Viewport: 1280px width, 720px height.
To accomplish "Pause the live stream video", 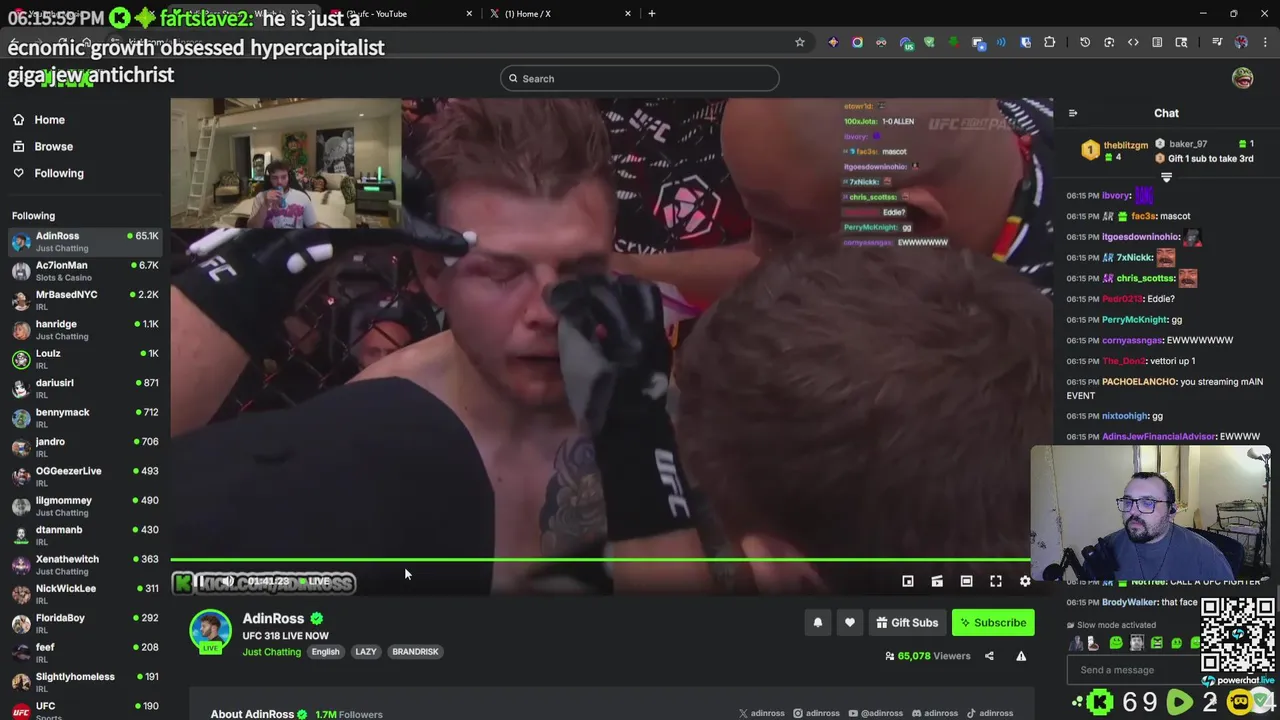I will click(199, 581).
